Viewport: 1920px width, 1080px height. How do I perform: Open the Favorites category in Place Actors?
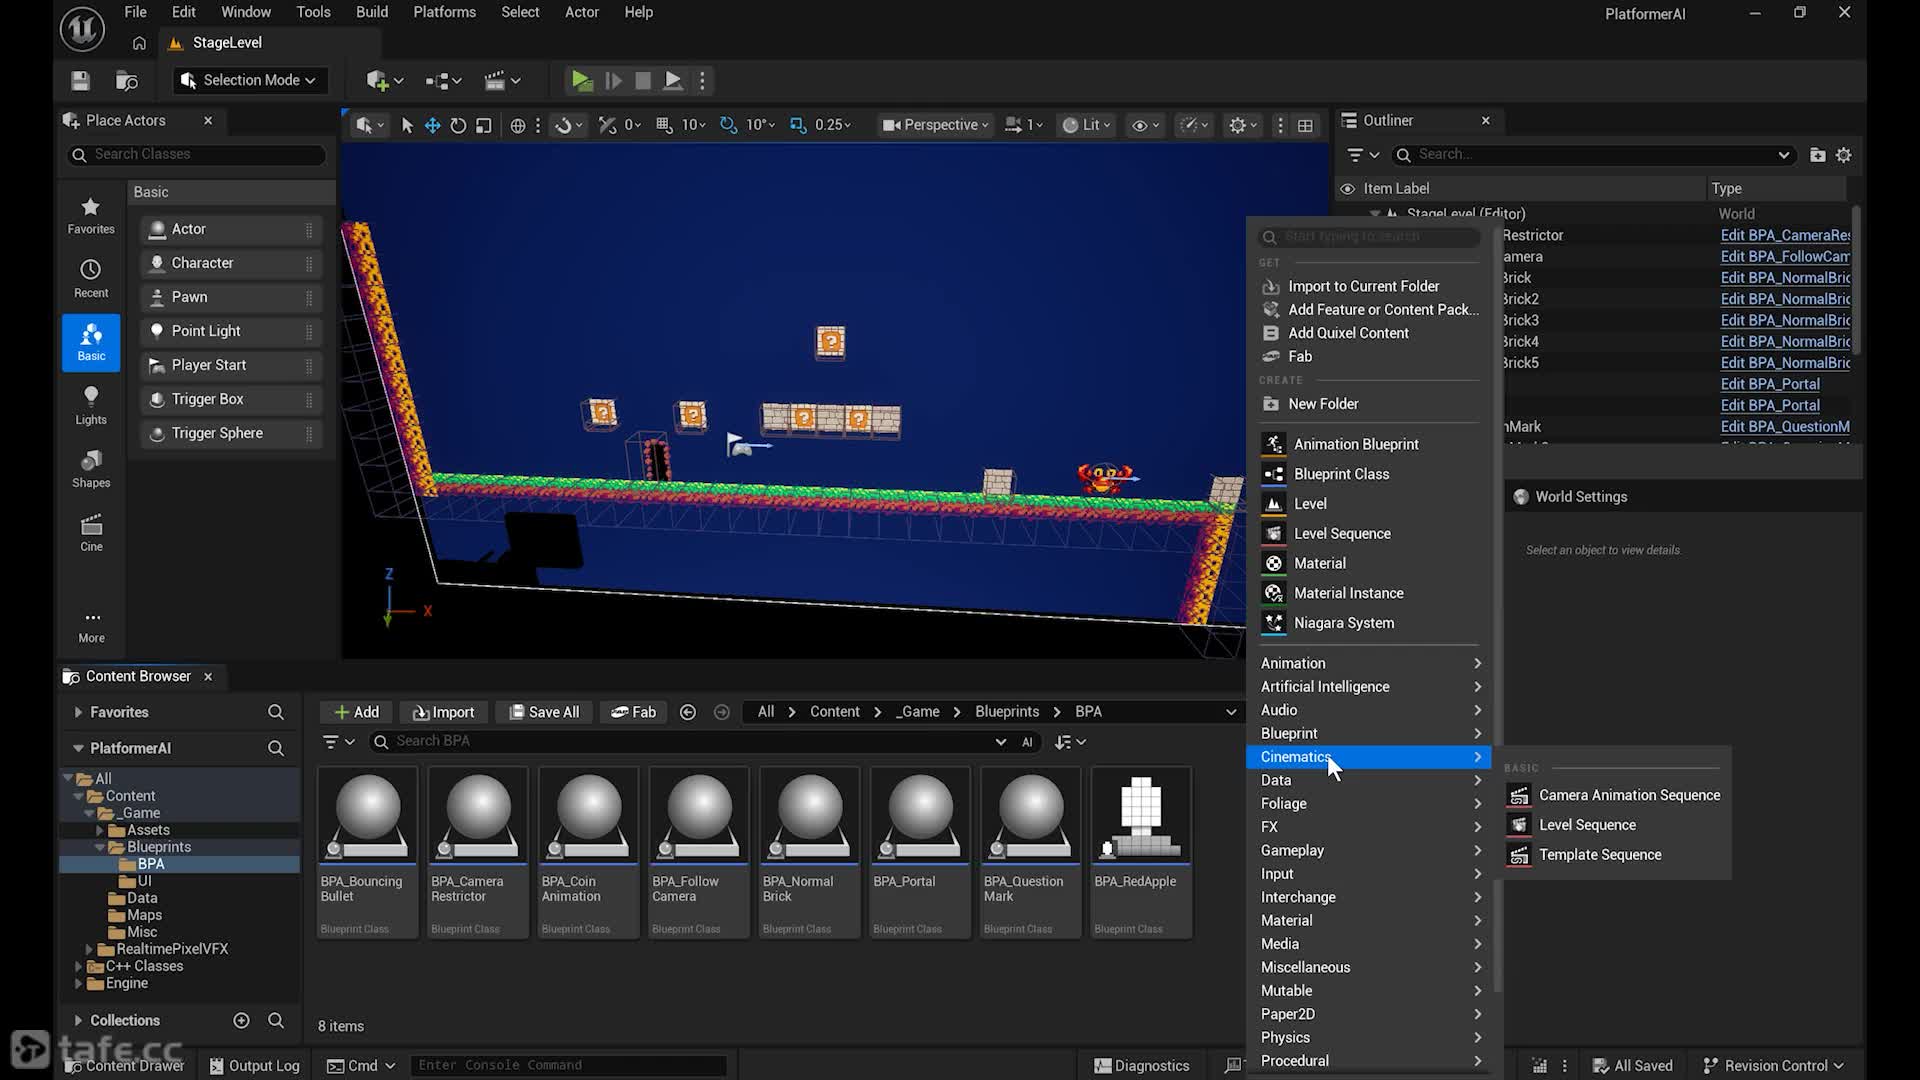(x=91, y=215)
